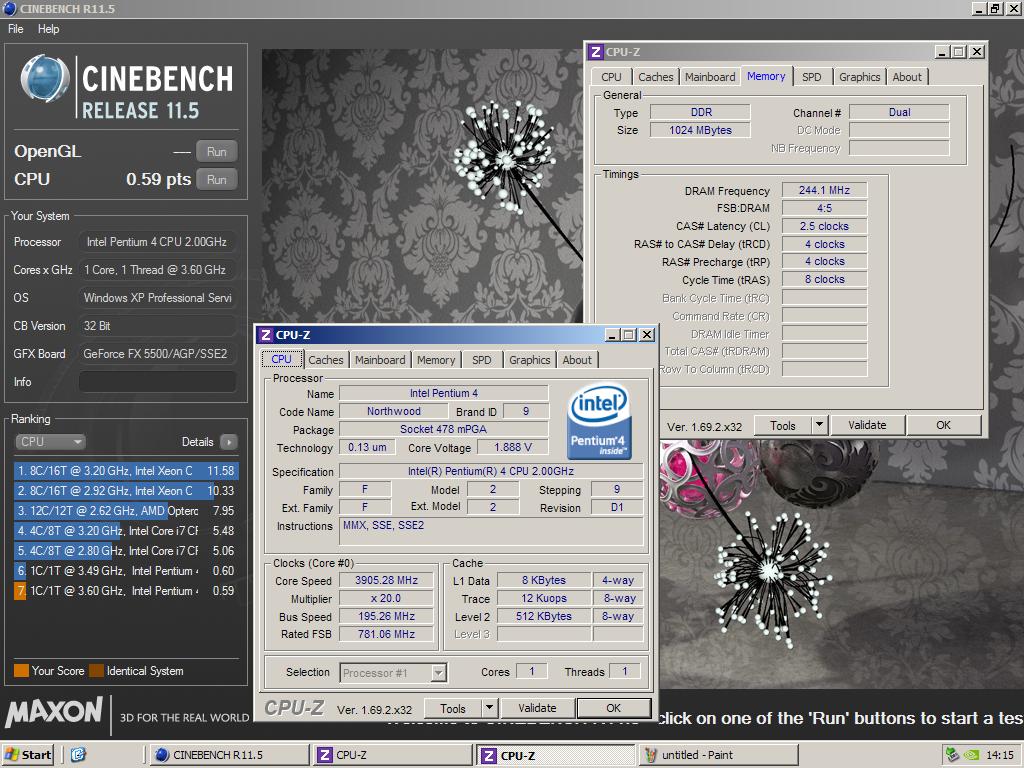Click the FSB:DRAM value 4:5
The height and width of the screenshot is (768, 1024).
[x=824, y=208]
